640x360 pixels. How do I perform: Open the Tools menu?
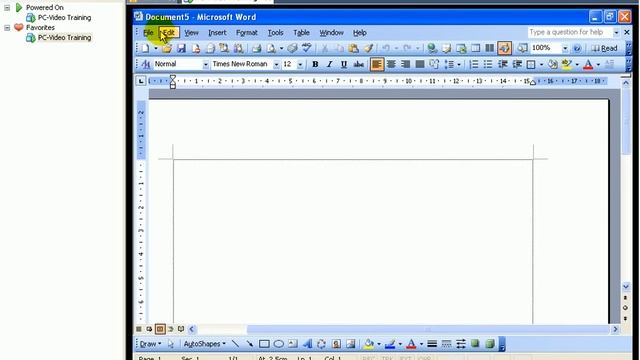pos(276,33)
